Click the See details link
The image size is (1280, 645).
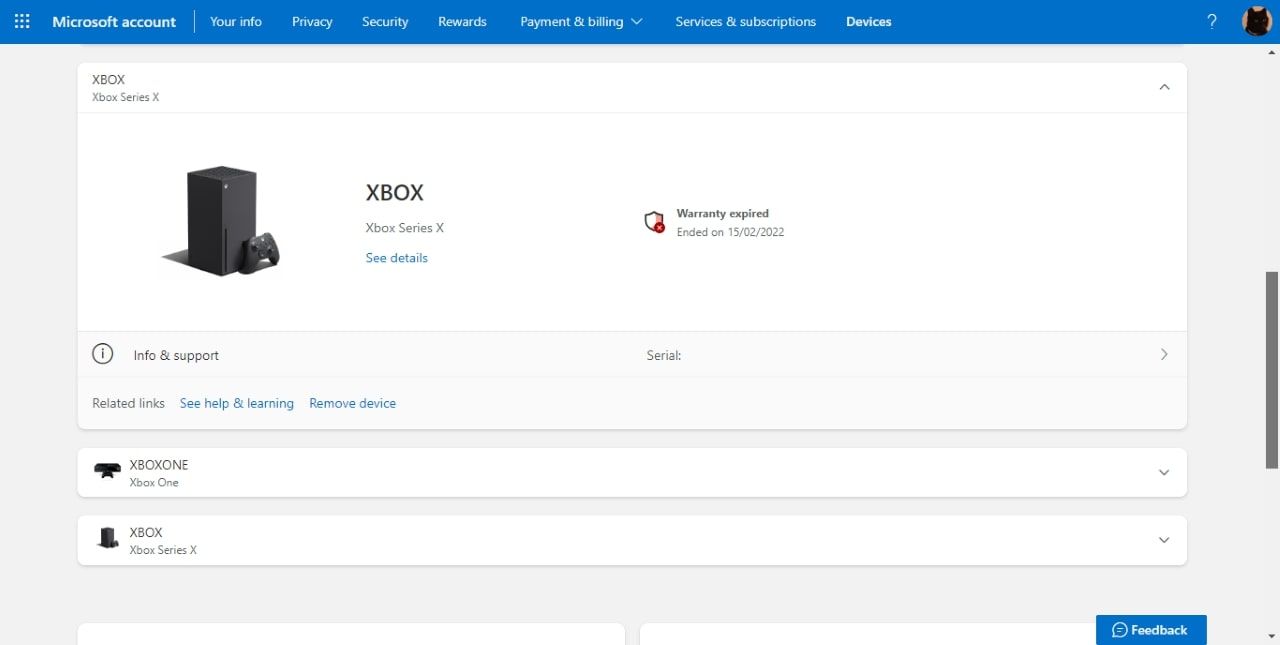pyautogui.click(x=396, y=258)
